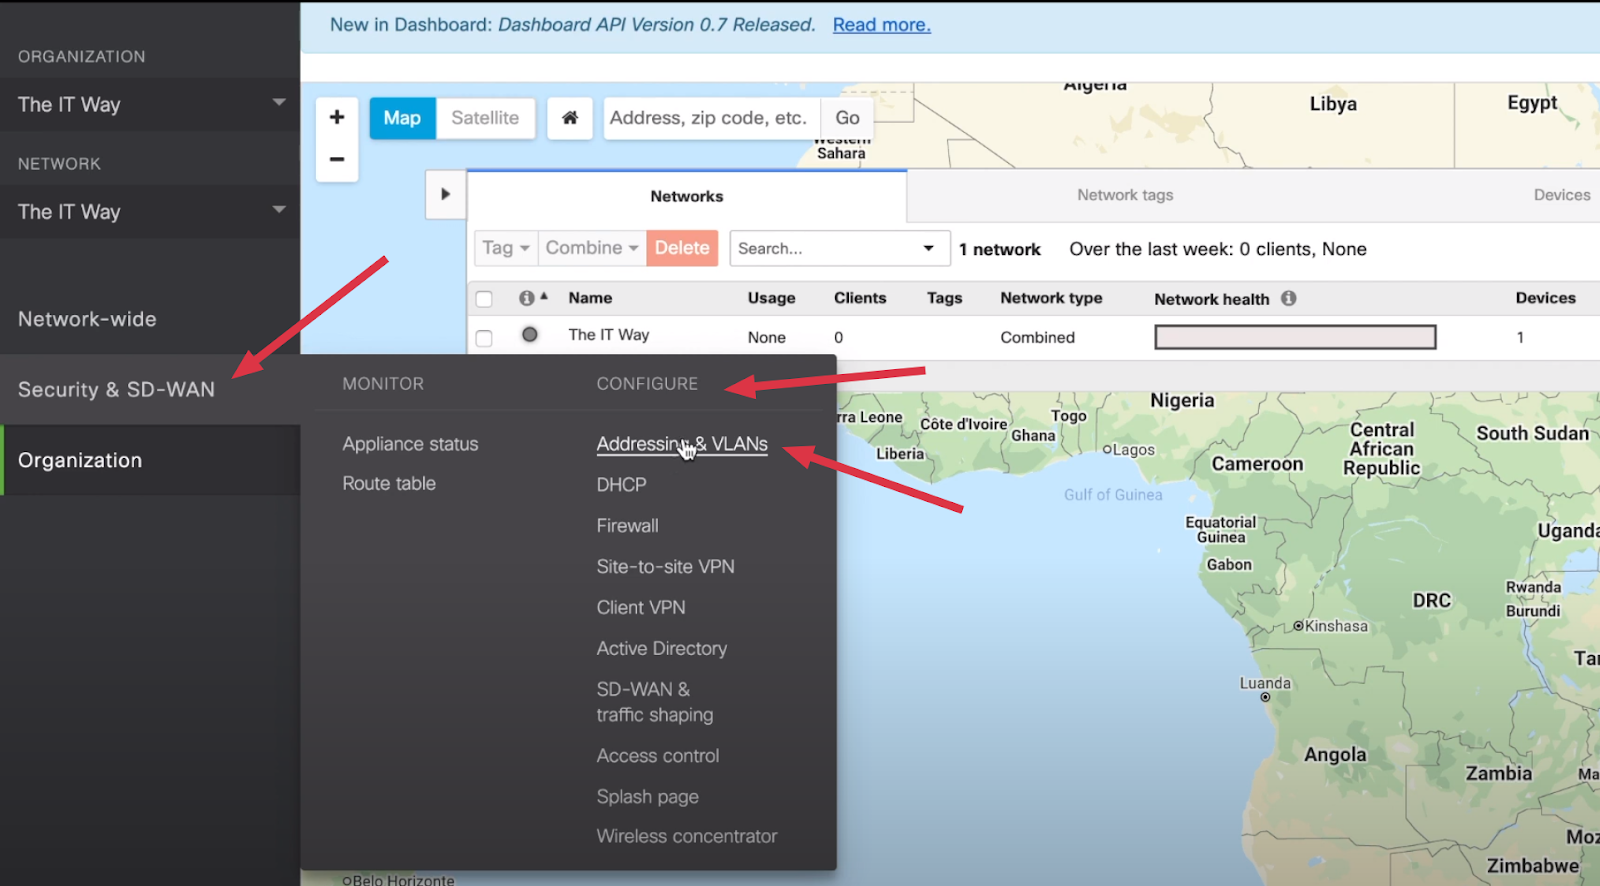Check The IT Way network row checkbox

tap(484, 338)
